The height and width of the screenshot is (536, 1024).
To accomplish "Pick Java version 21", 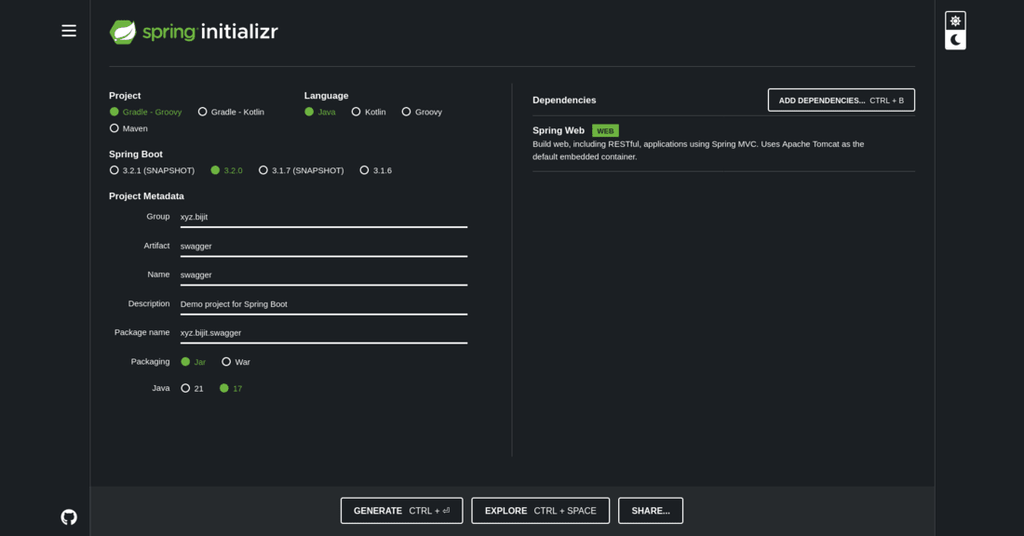I will [192, 388].
